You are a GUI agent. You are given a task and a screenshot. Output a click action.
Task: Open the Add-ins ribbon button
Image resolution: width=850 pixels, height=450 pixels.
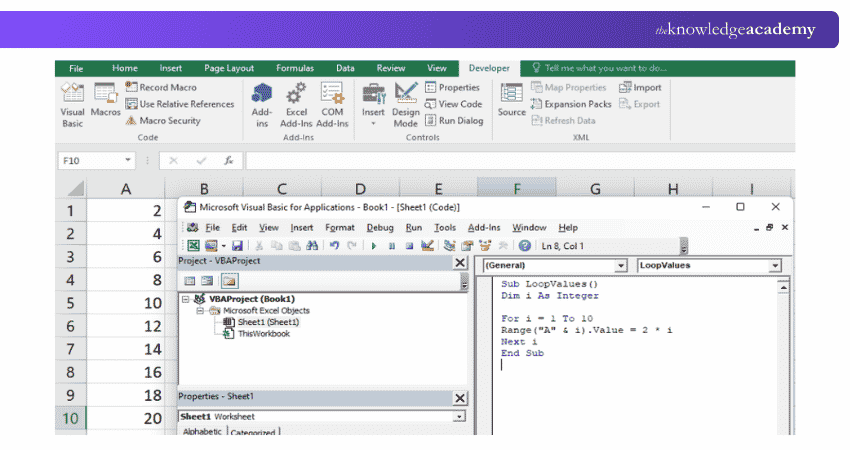(262, 105)
